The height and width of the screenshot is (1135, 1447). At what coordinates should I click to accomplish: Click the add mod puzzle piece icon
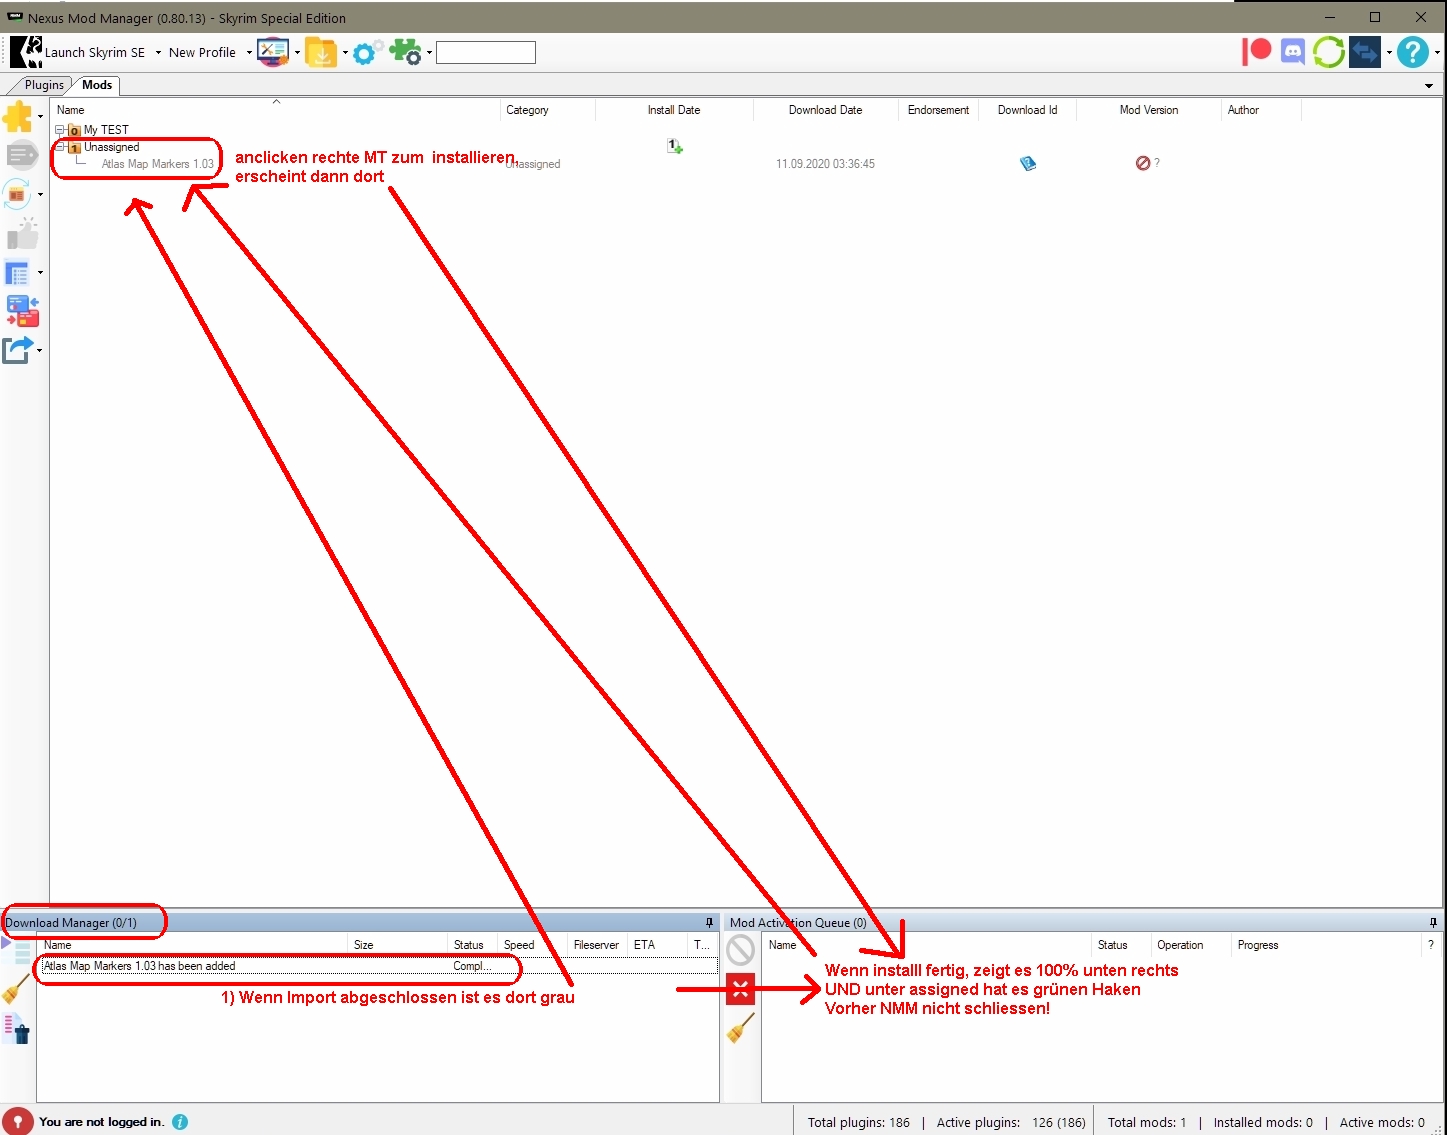click(17, 117)
